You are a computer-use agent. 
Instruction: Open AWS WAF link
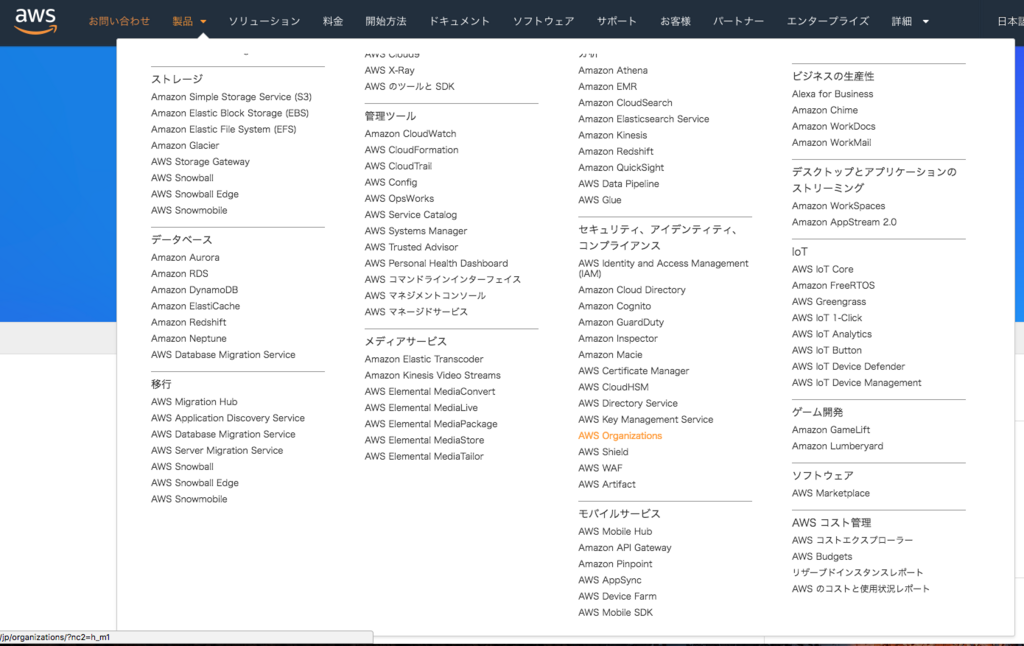pyautogui.click(x=600, y=468)
